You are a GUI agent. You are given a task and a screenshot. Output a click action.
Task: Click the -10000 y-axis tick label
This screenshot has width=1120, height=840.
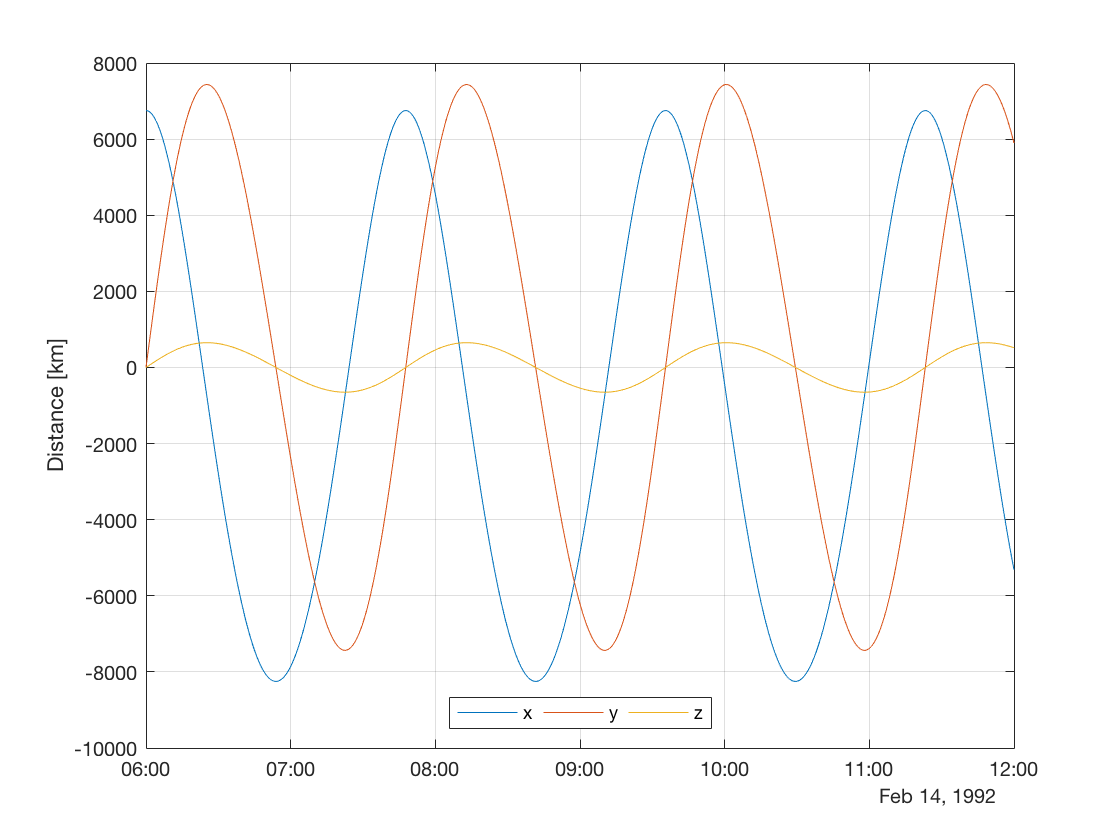pyautogui.click(x=106, y=748)
